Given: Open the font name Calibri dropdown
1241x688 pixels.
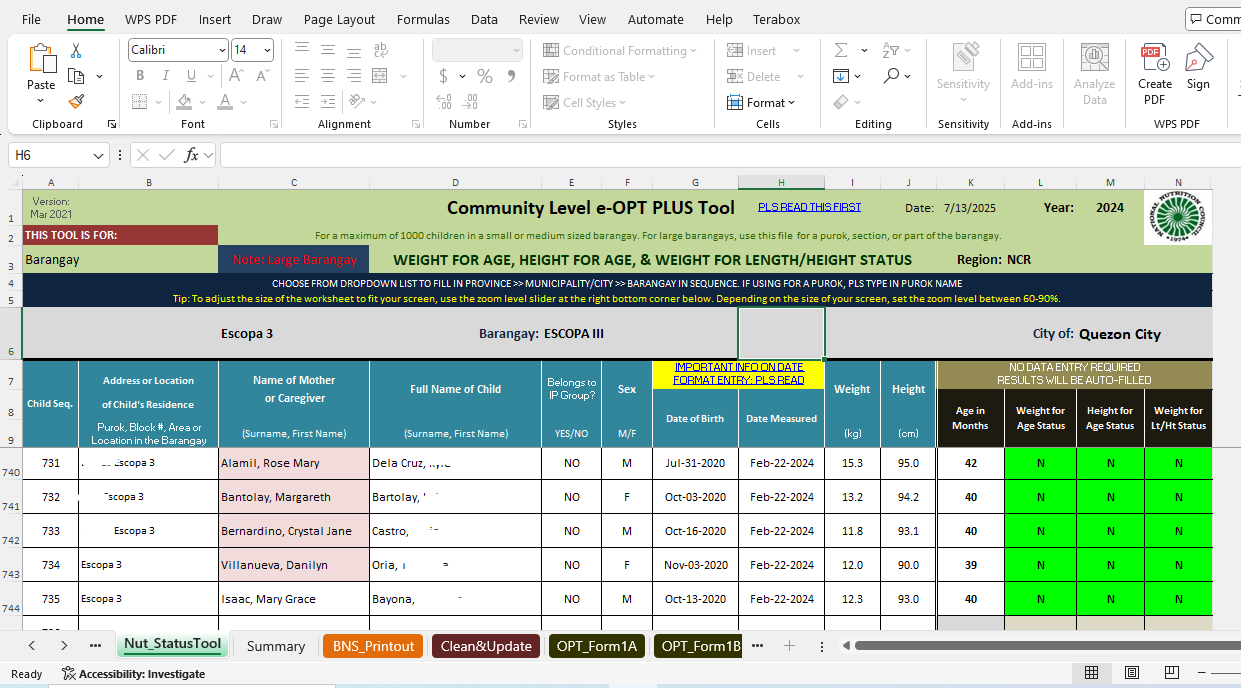Looking at the screenshot, I should (222, 50).
